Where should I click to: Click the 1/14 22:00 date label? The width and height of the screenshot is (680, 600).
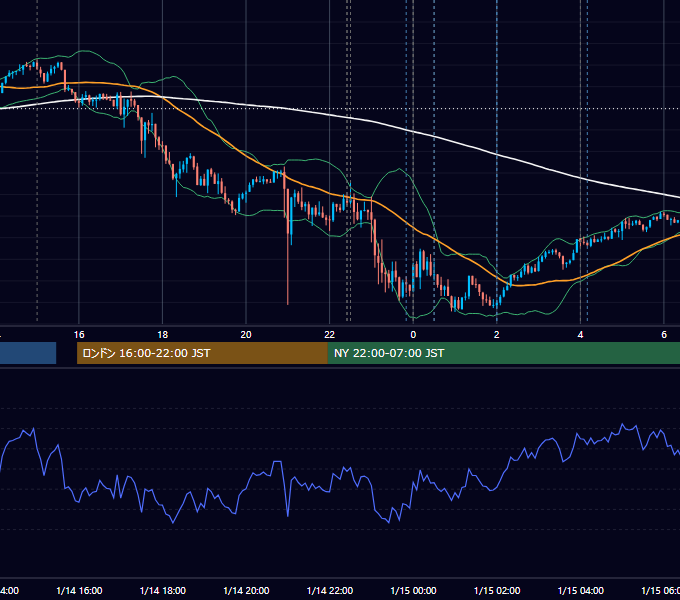pyautogui.click(x=330, y=591)
